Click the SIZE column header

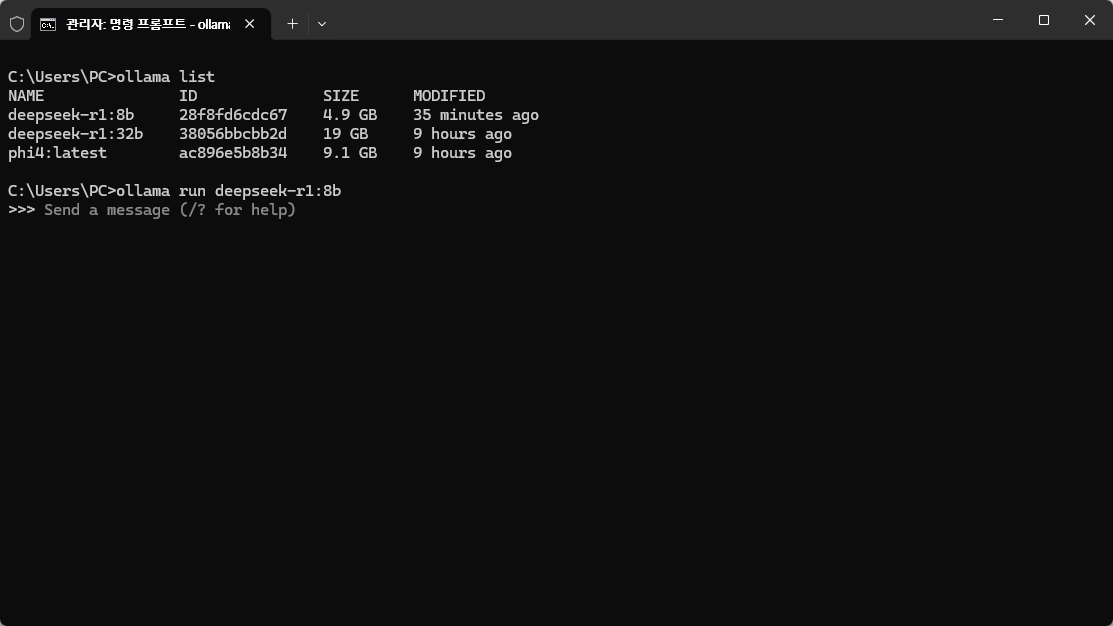[x=341, y=96]
